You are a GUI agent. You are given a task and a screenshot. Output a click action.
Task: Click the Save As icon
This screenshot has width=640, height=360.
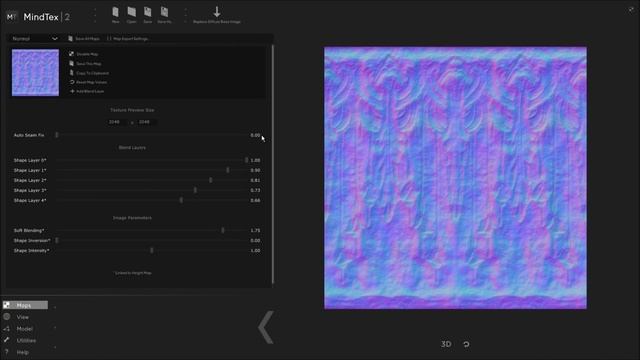(164, 12)
